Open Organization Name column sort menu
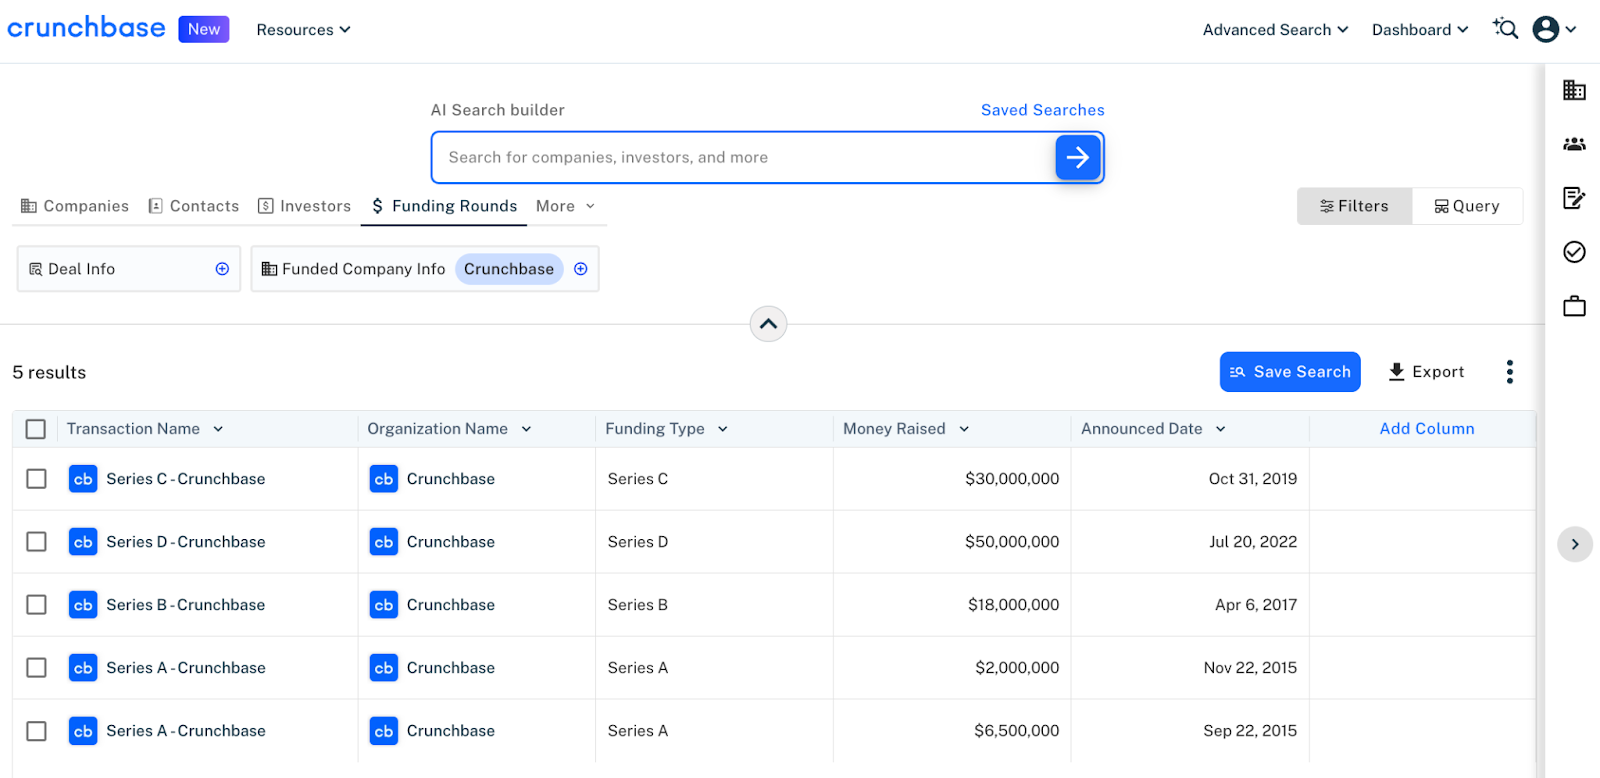1600x778 pixels. [526, 429]
